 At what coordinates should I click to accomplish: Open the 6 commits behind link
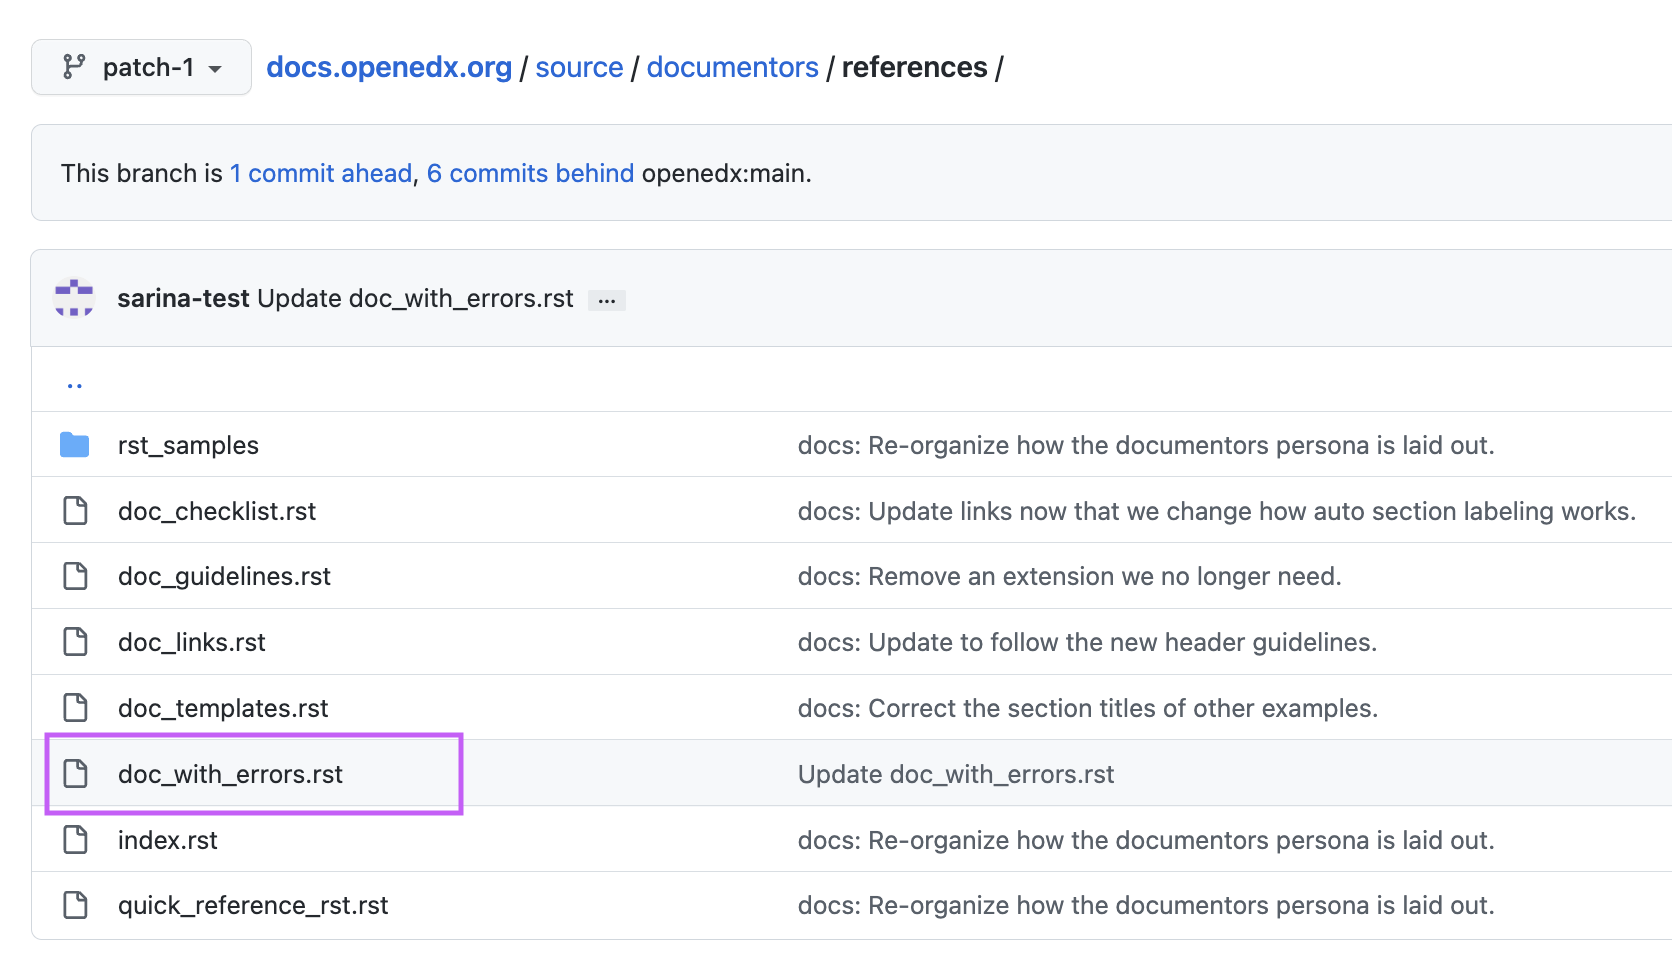coord(530,173)
